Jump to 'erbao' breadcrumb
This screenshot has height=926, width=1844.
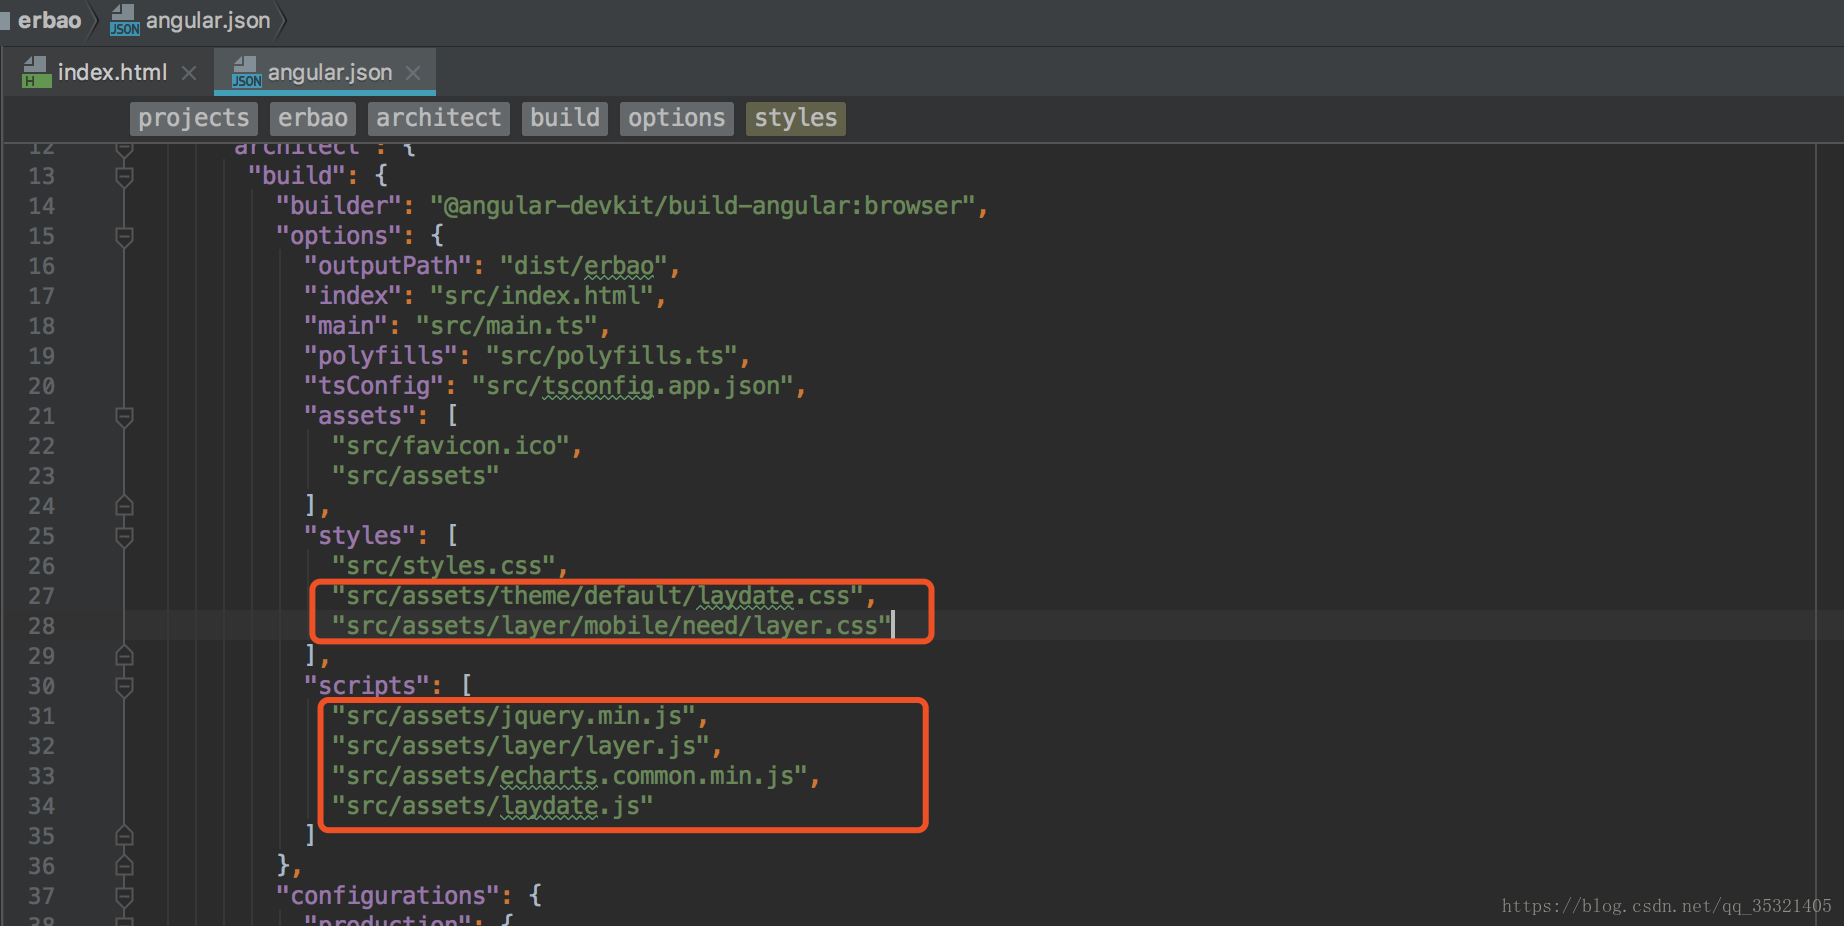(312, 118)
